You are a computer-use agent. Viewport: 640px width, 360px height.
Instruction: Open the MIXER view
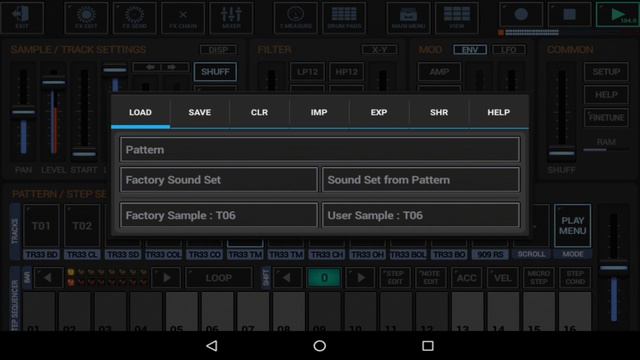(x=231, y=17)
